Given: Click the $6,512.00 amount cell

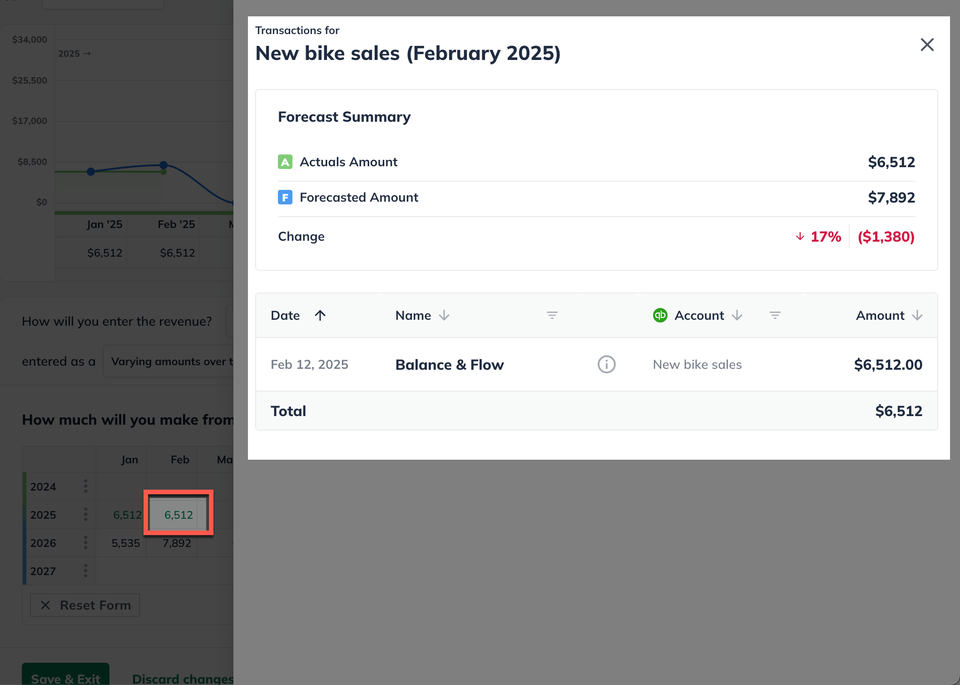Looking at the screenshot, I should pos(888,365).
